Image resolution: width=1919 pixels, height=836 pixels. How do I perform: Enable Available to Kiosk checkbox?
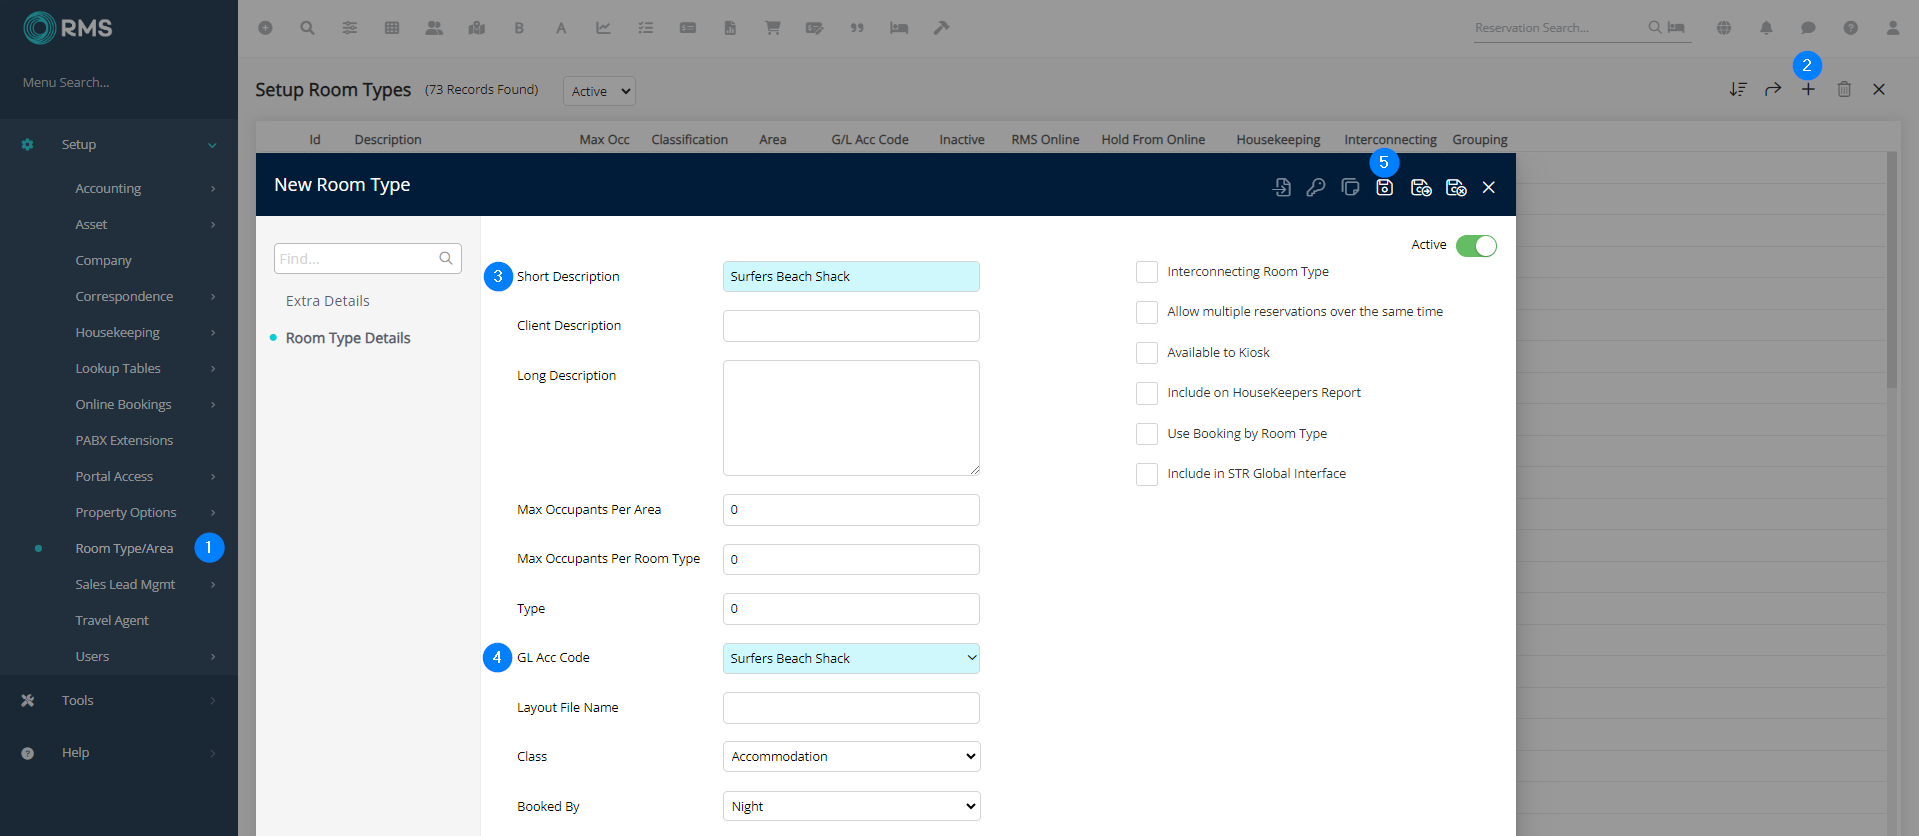pos(1147,353)
